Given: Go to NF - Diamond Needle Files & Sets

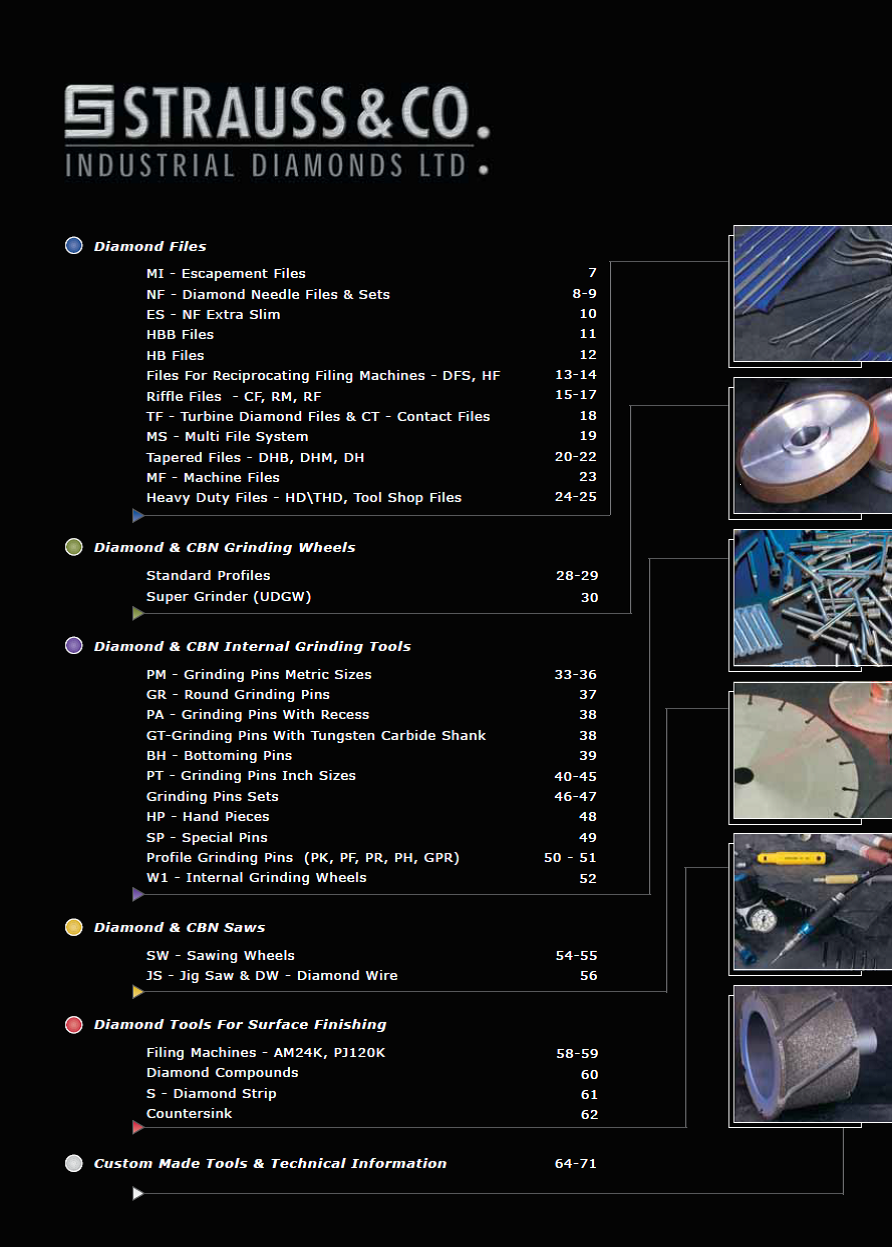Looking at the screenshot, I should coord(268,294).
